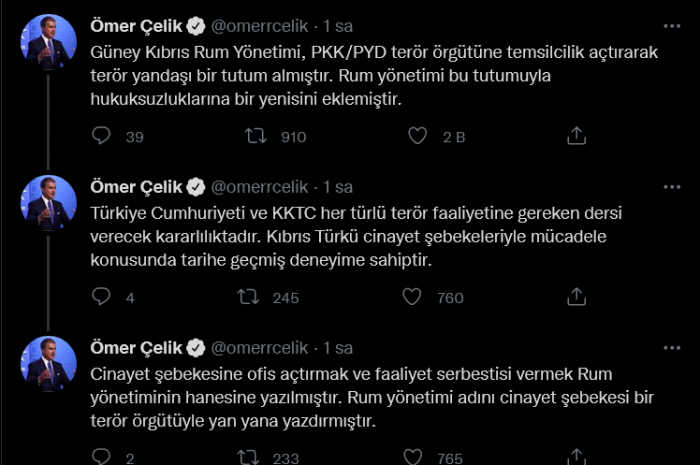Reply to the first tweet about Güney Kıbrıs
This screenshot has width=700, height=465.
coord(101,136)
